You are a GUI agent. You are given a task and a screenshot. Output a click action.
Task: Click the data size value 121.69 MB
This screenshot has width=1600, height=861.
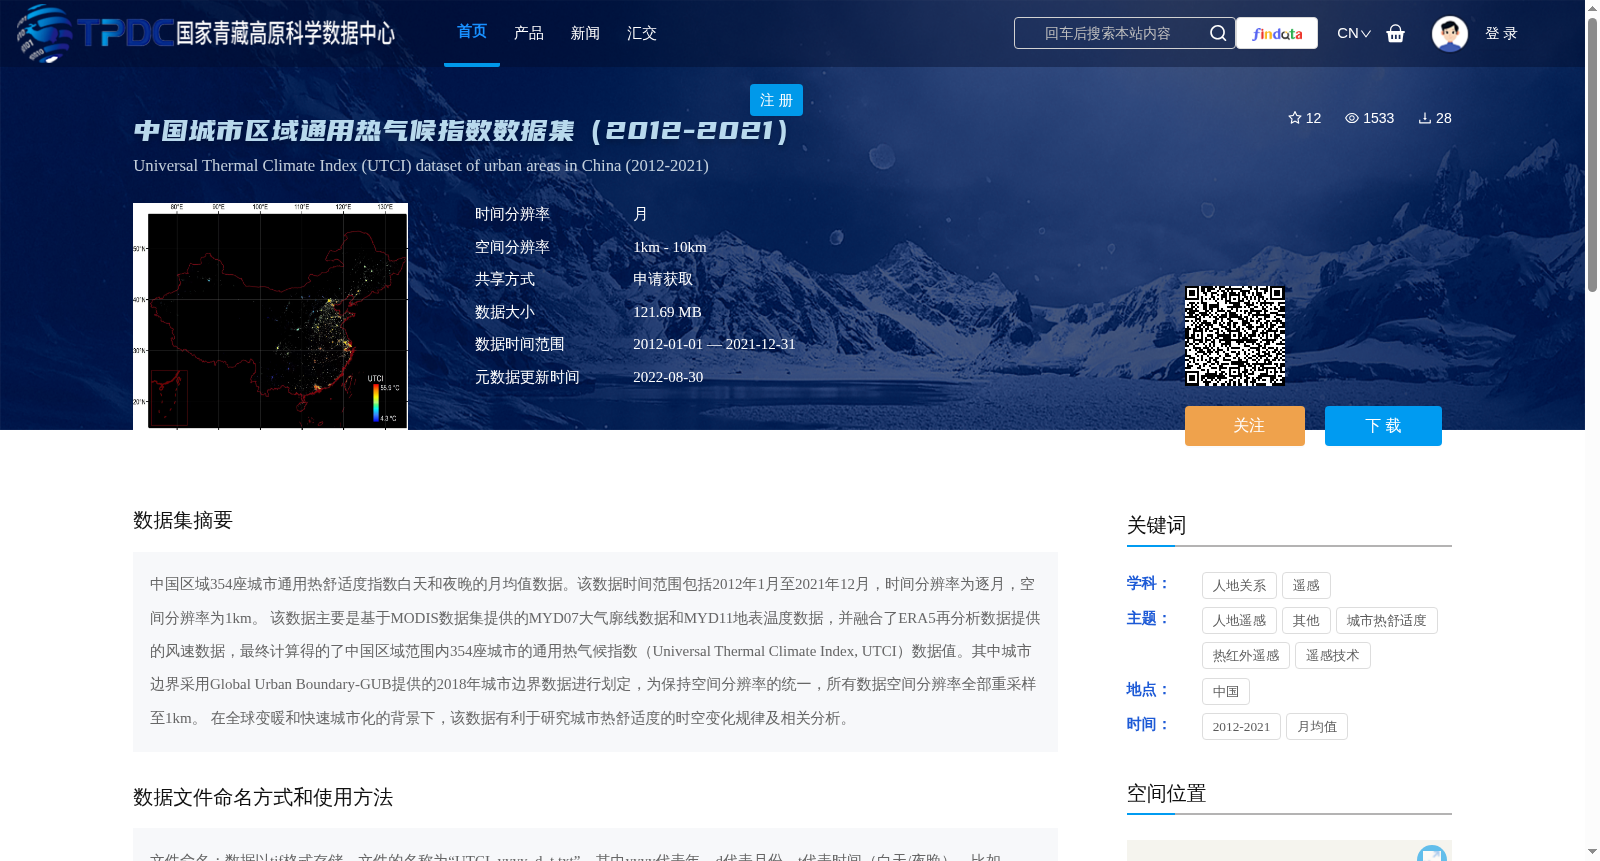click(x=667, y=312)
